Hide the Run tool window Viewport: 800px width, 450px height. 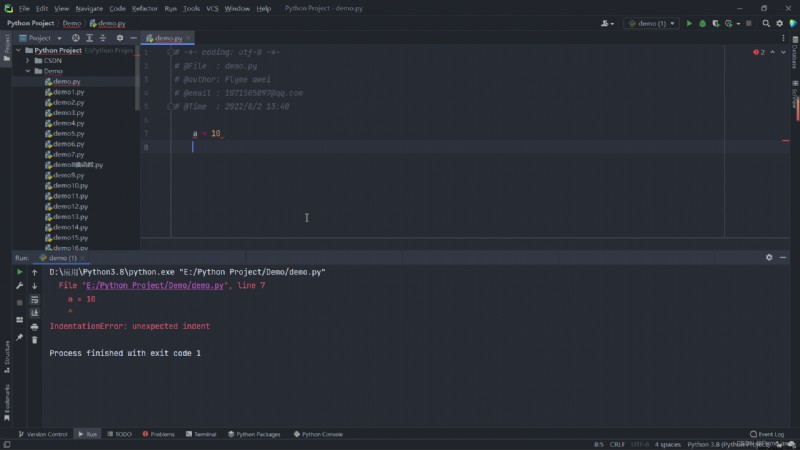(x=783, y=258)
